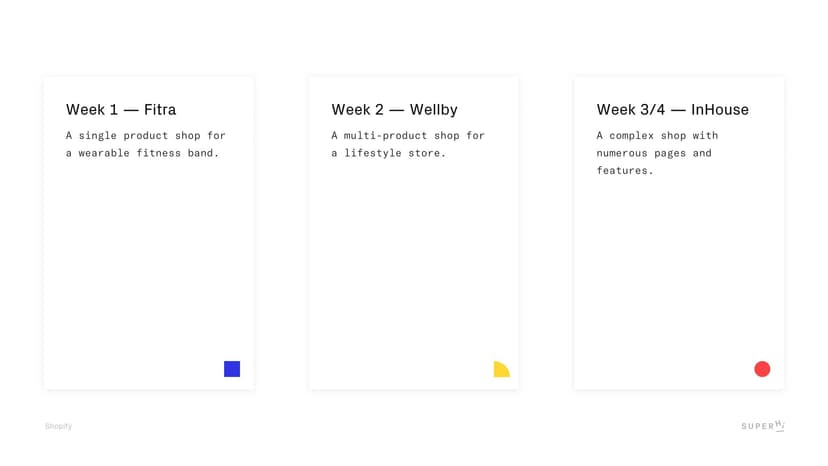
Task: Click the SUPER wordmark in the footer
Action: click(757, 427)
